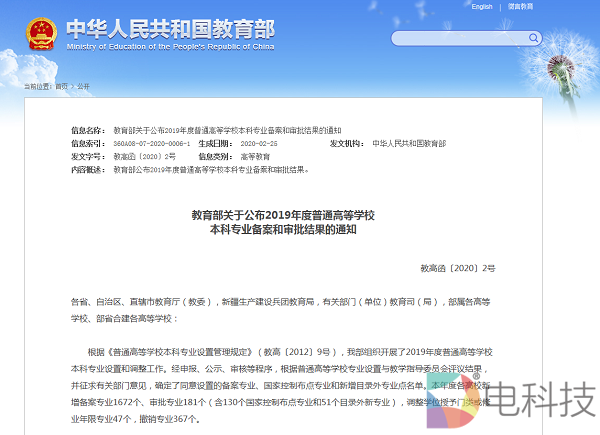
Task: Switch to the English version link
Action: tap(482, 7)
